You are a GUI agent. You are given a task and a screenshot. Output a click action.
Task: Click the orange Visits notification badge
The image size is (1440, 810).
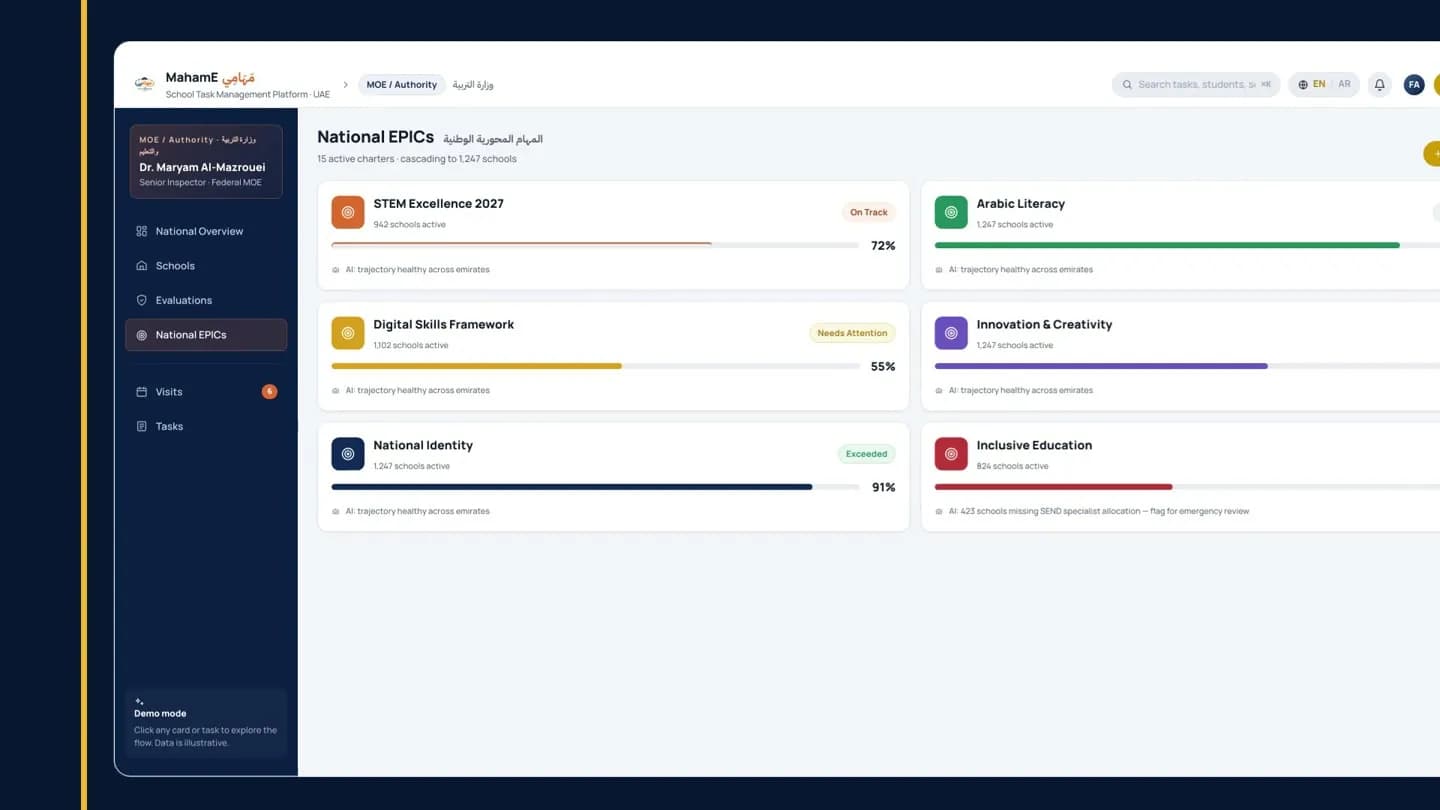(x=269, y=392)
